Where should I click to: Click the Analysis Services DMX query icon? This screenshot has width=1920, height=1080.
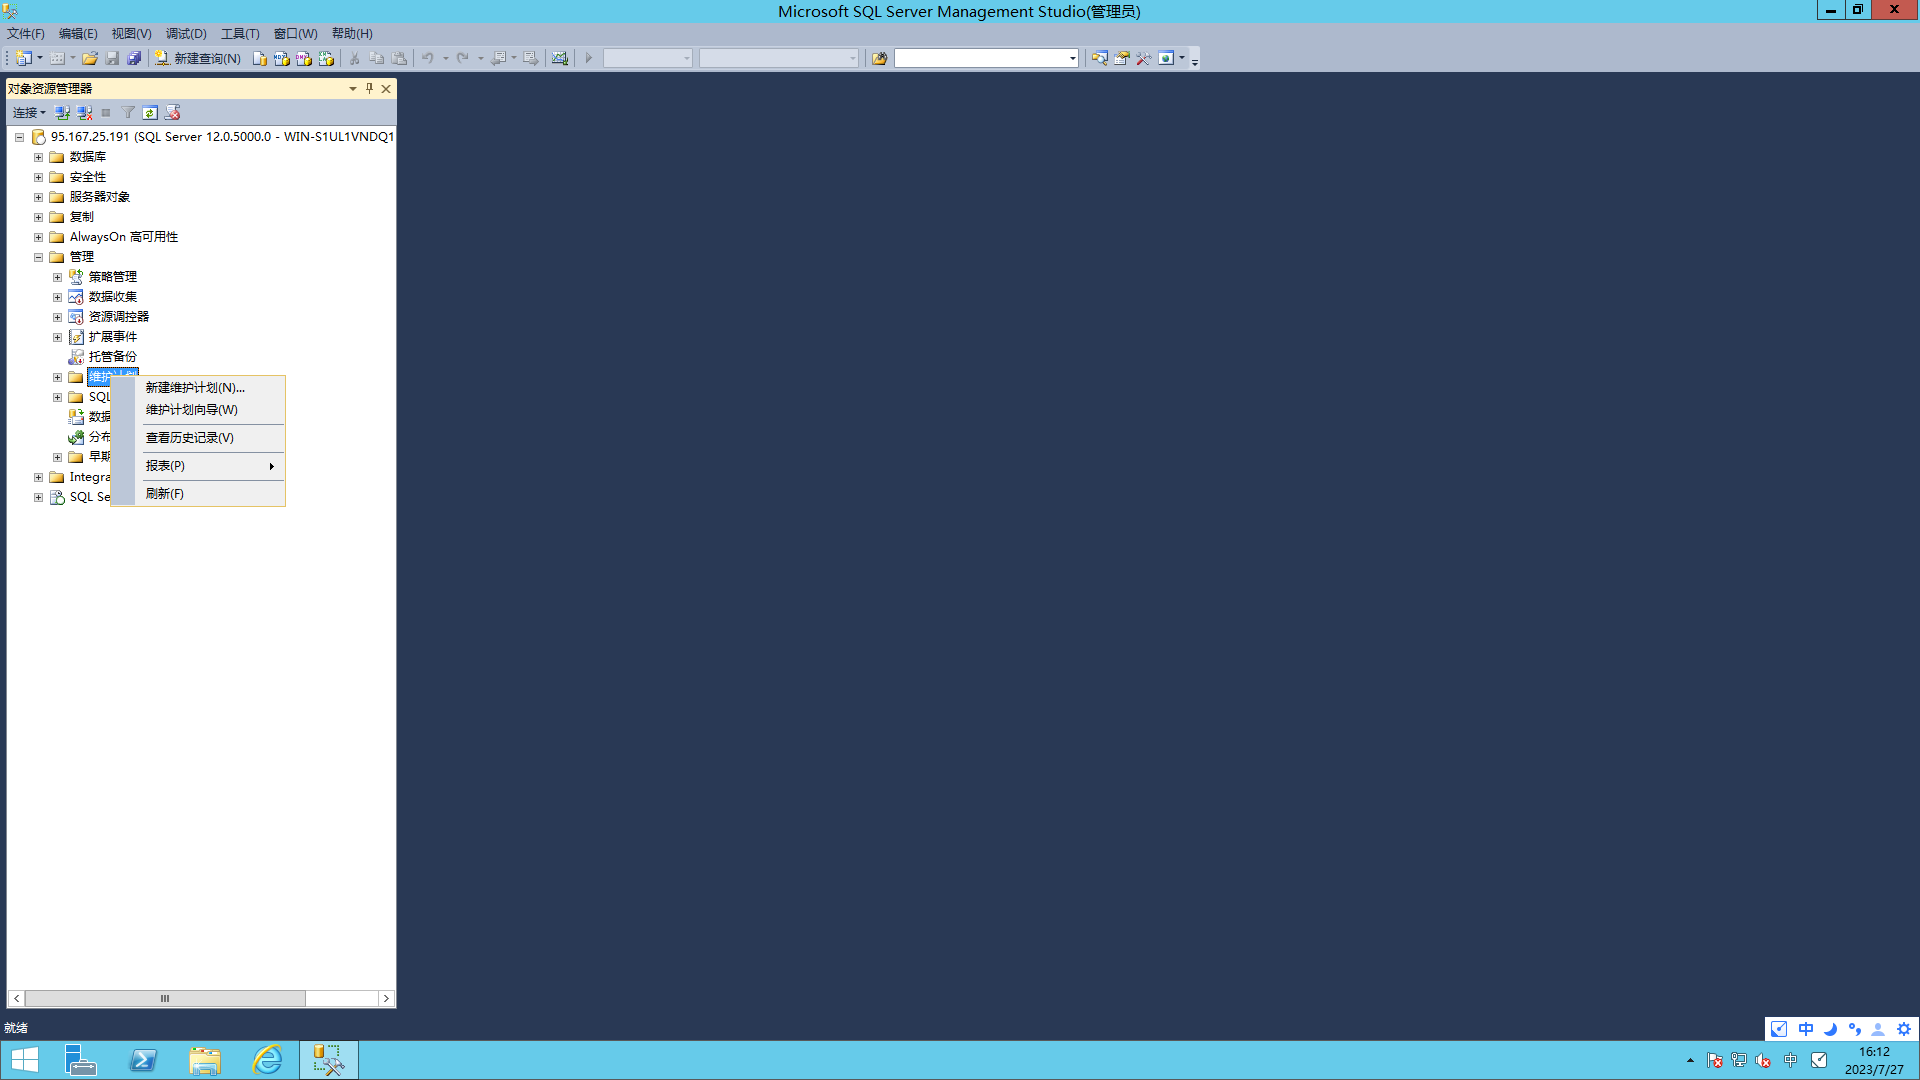(304, 59)
